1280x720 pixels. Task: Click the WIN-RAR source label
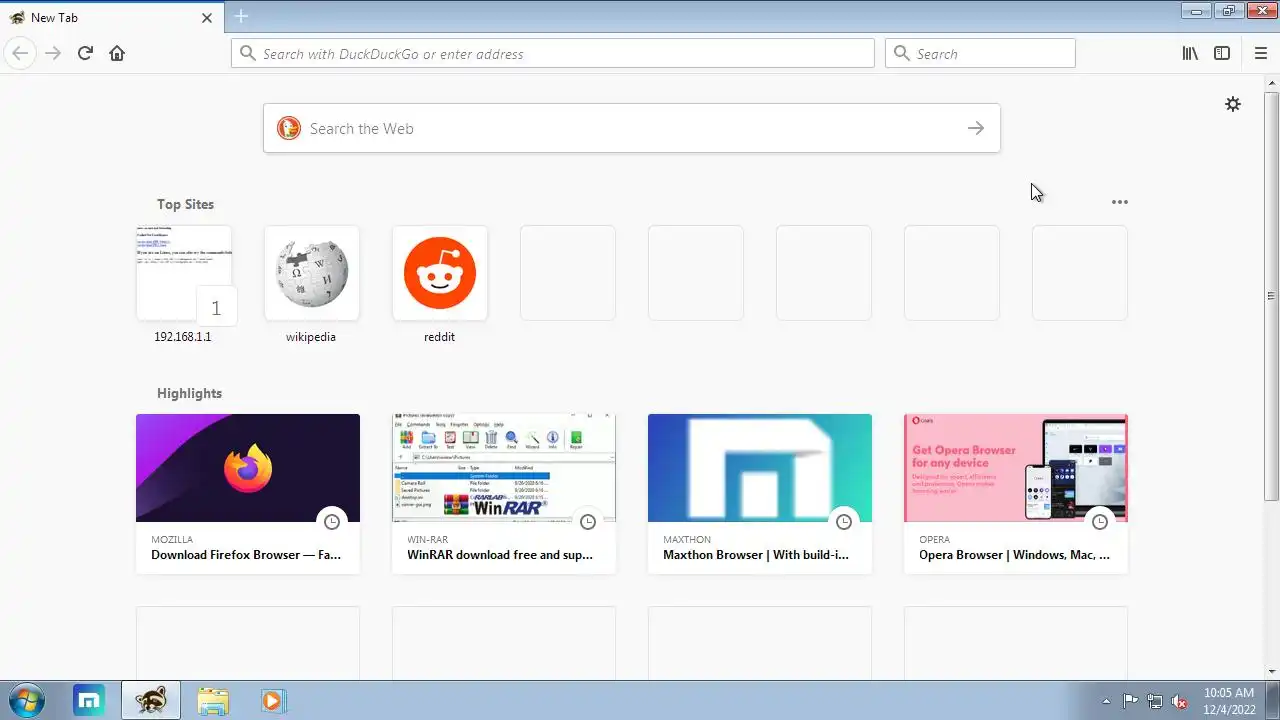pyautogui.click(x=428, y=539)
